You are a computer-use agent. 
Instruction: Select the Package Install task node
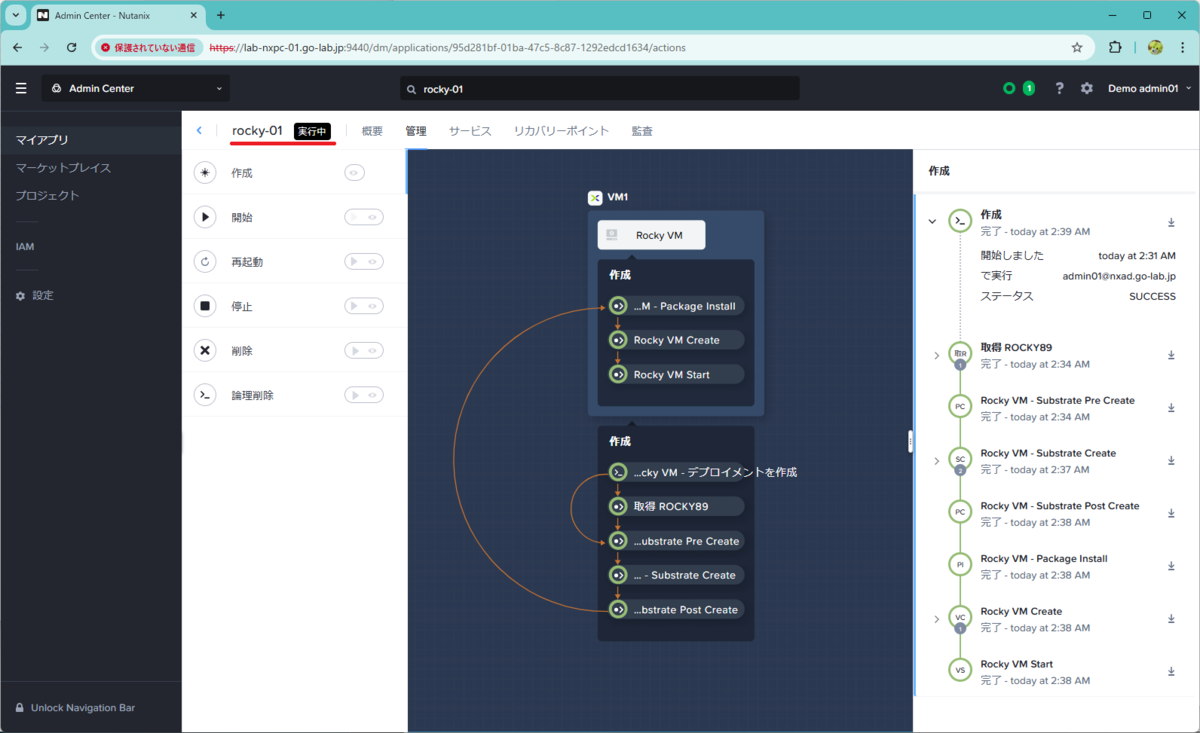(x=677, y=306)
